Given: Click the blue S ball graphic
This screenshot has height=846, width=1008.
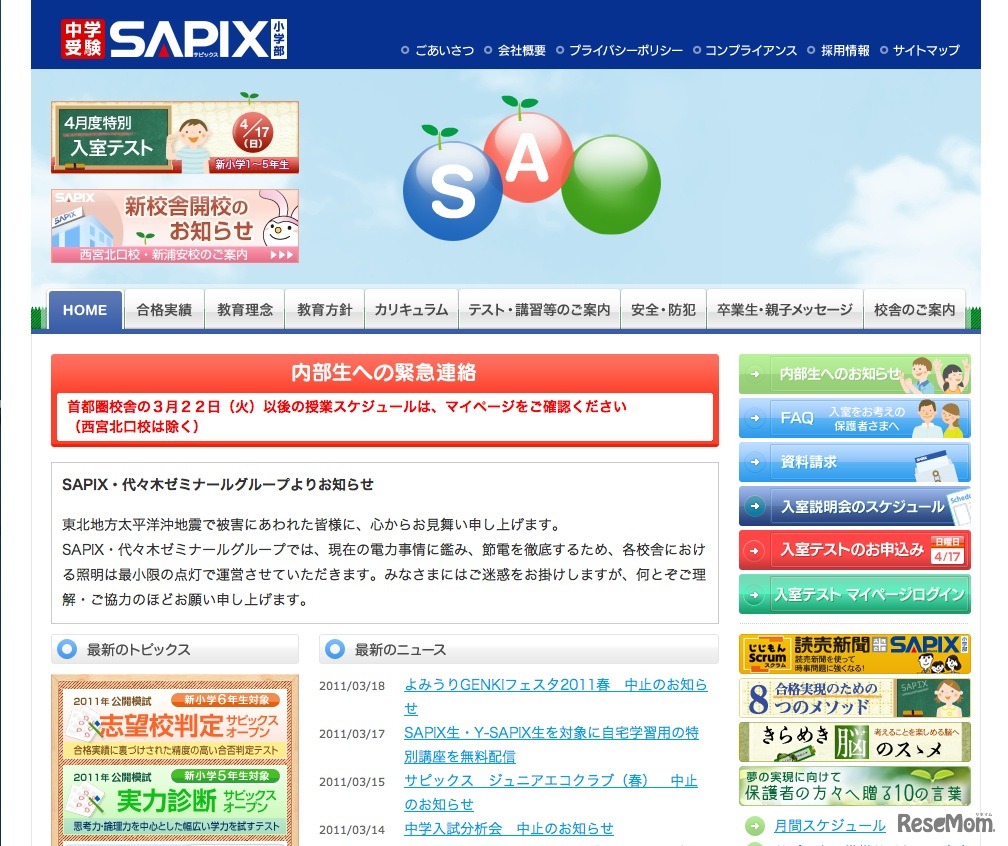Looking at the screenshot, I should (452, 191).
